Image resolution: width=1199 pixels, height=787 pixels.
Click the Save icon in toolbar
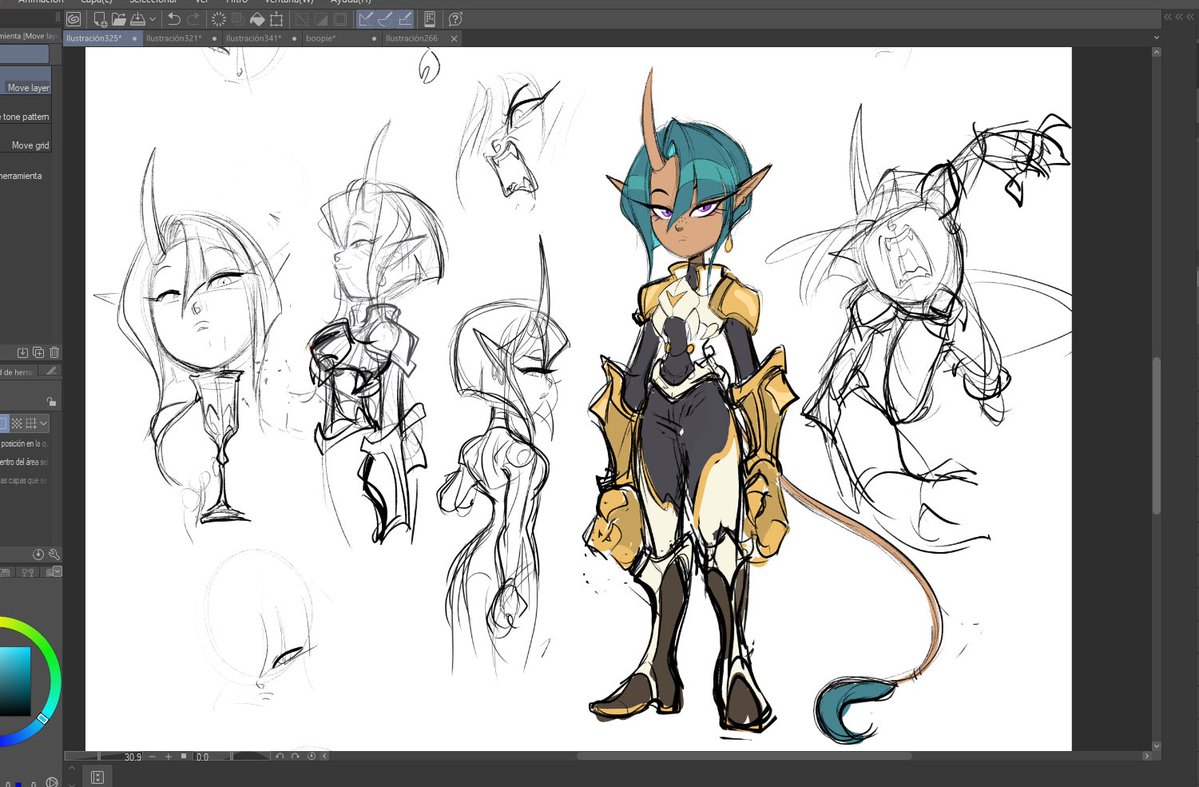click(138, 19)
